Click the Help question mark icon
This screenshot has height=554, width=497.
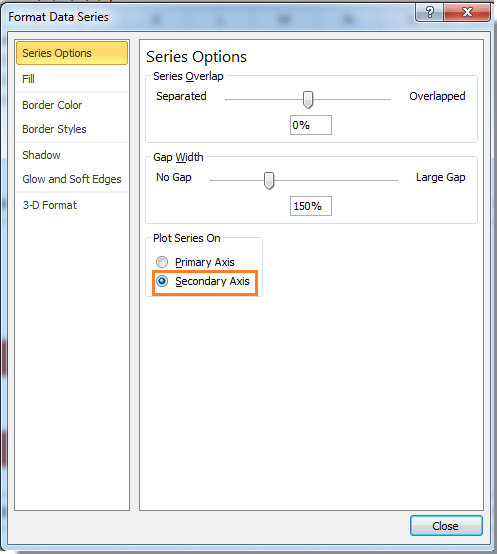click(430, 13)
